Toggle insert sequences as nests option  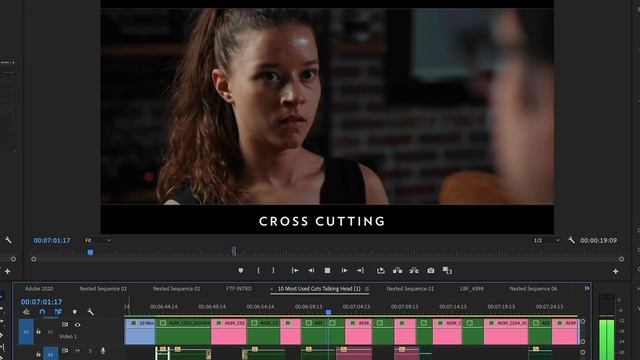(x=26, y=312)
